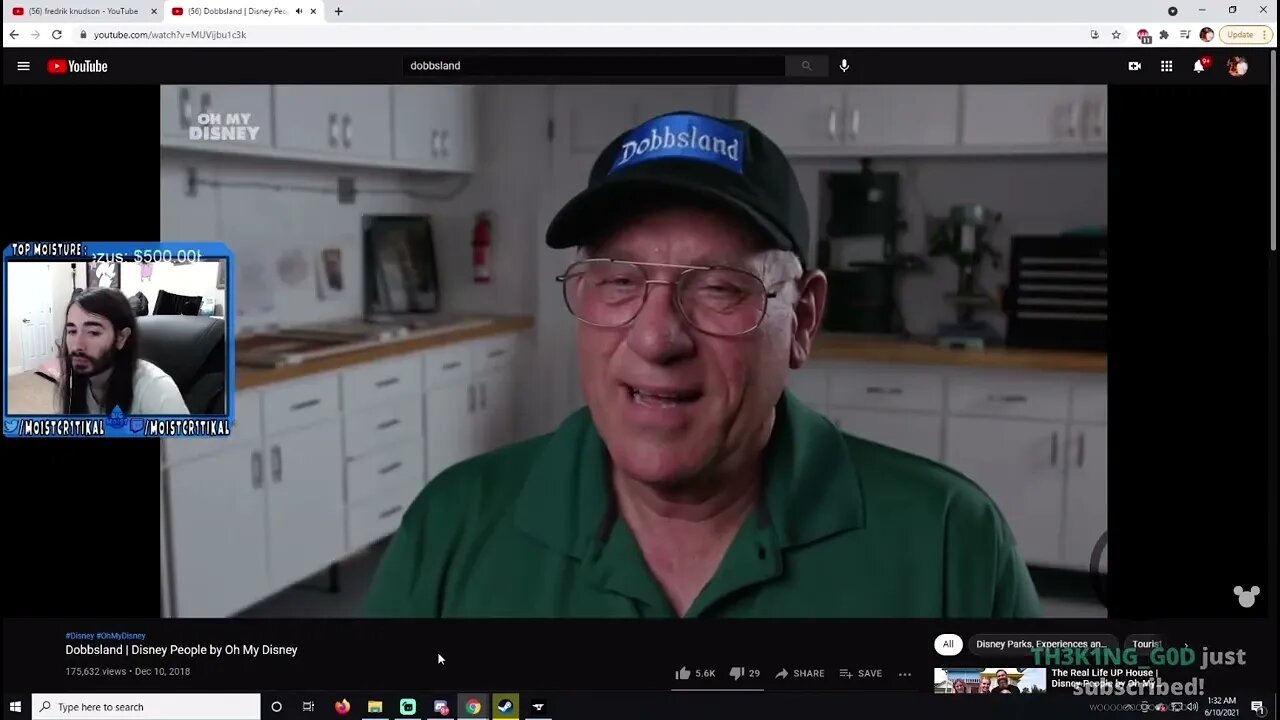1280x720 pixels.
Task: Mute audio icon on Dobbsland tab
Action: 298,11
